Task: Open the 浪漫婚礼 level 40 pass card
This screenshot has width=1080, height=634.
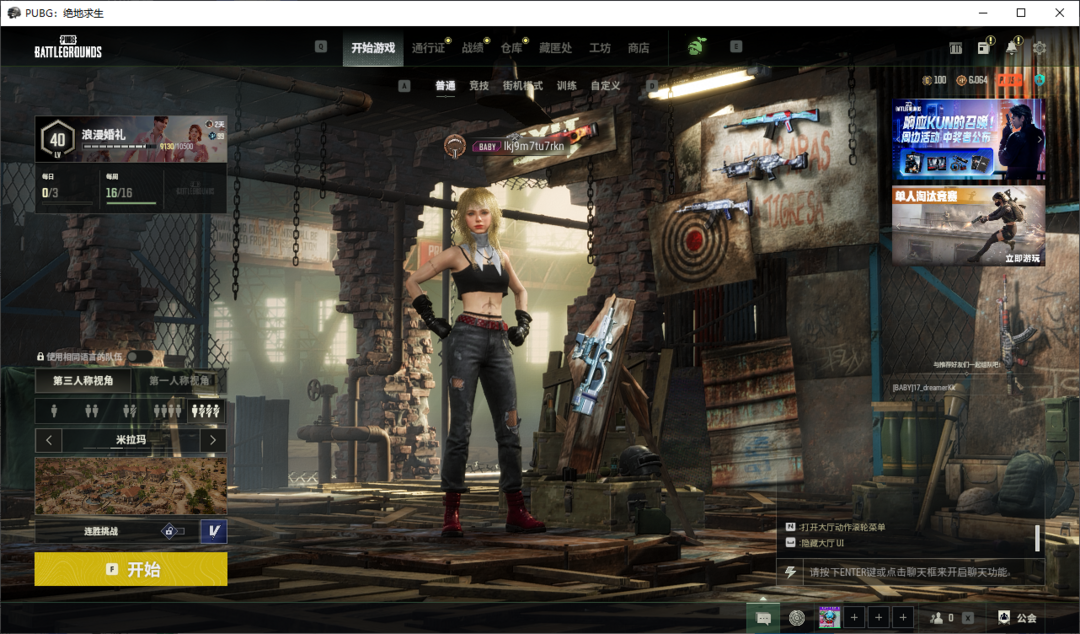Action: (x=131, y=139)
